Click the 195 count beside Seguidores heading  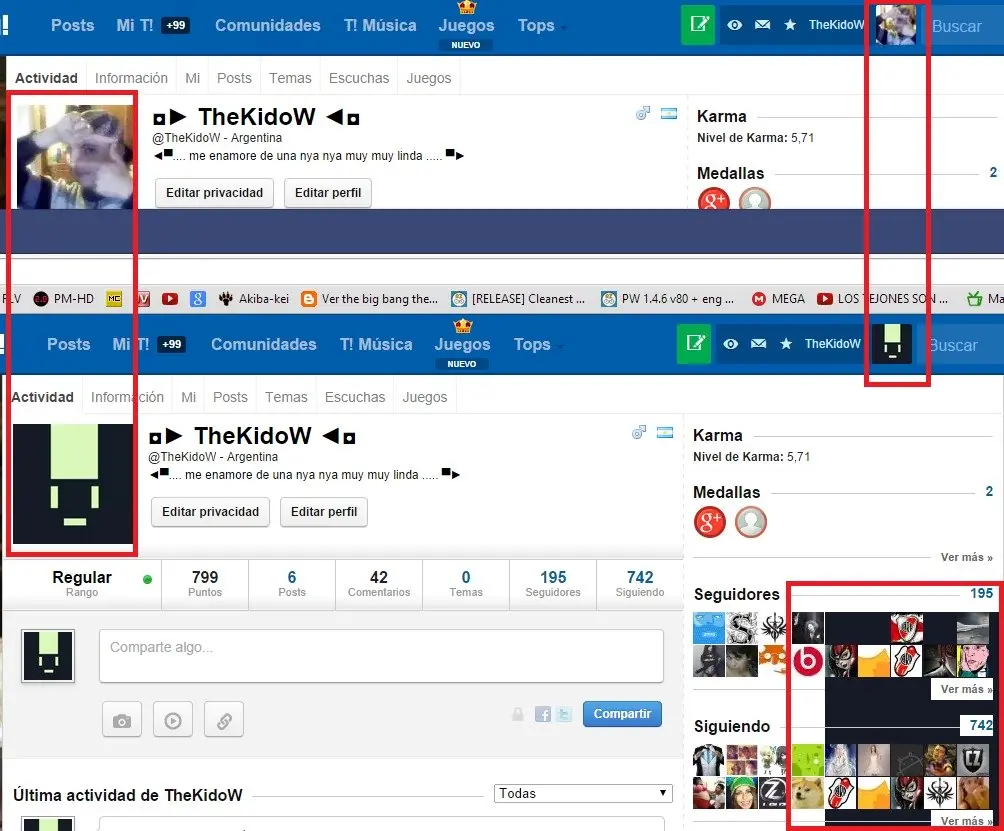click(981, 593)
